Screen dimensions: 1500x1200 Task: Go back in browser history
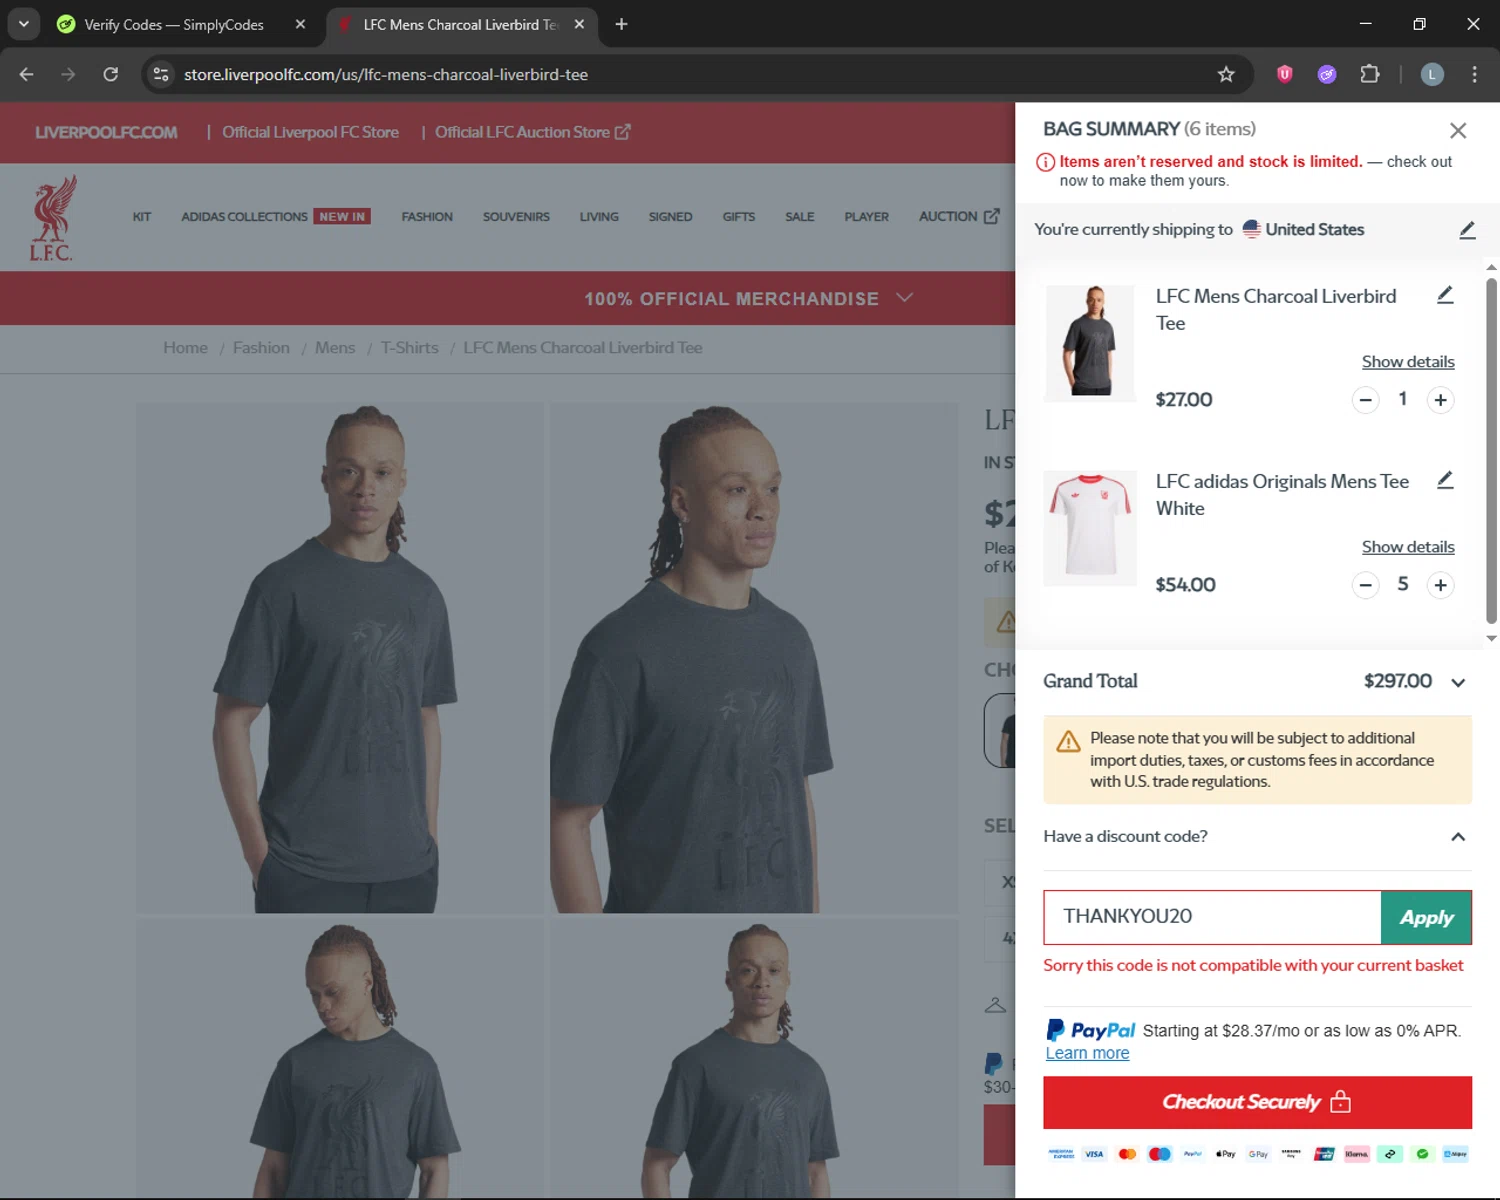[26, 74]
